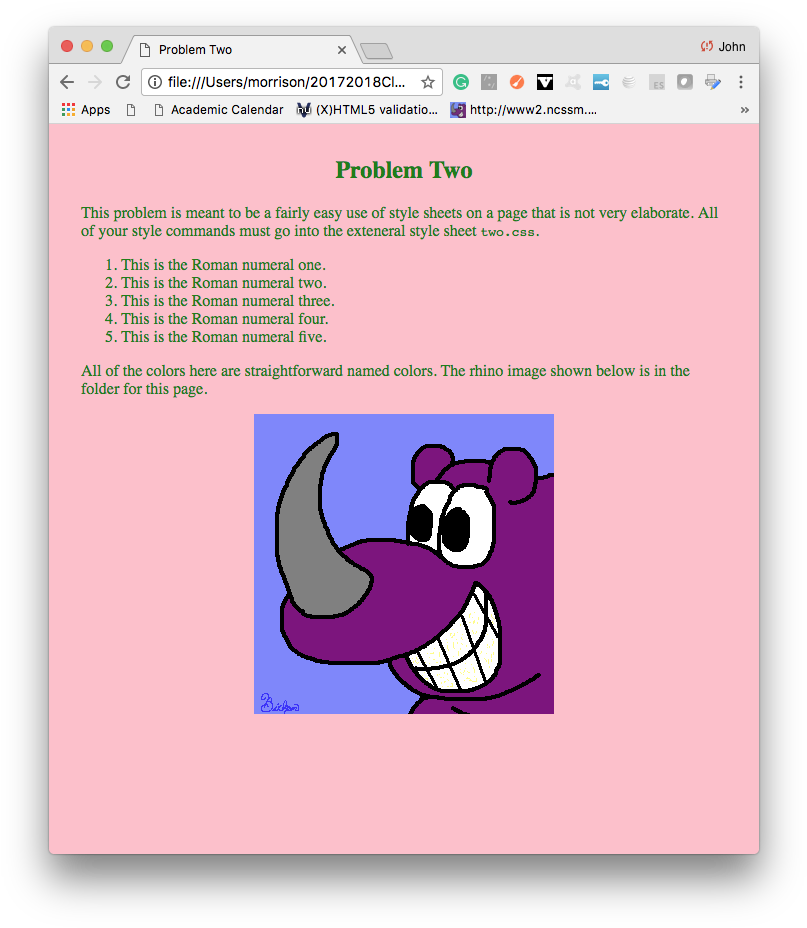Open the untitled blank-page bookmark
Image resolution: width=807 pixels, height=928 pixels.
tap(131, 109)
